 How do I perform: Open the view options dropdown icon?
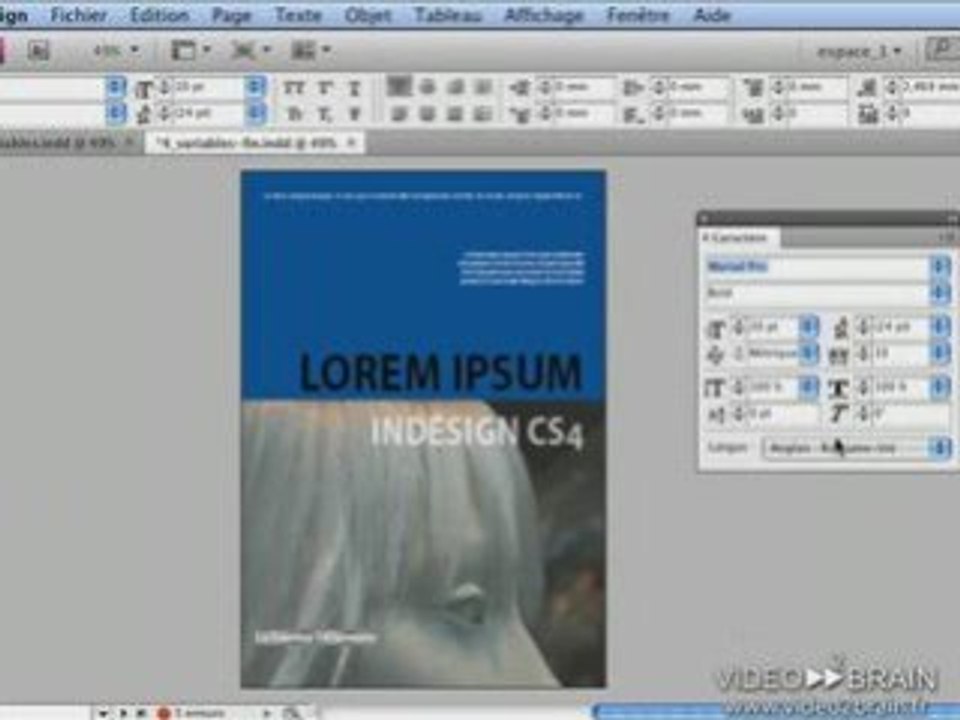(190, 50)
